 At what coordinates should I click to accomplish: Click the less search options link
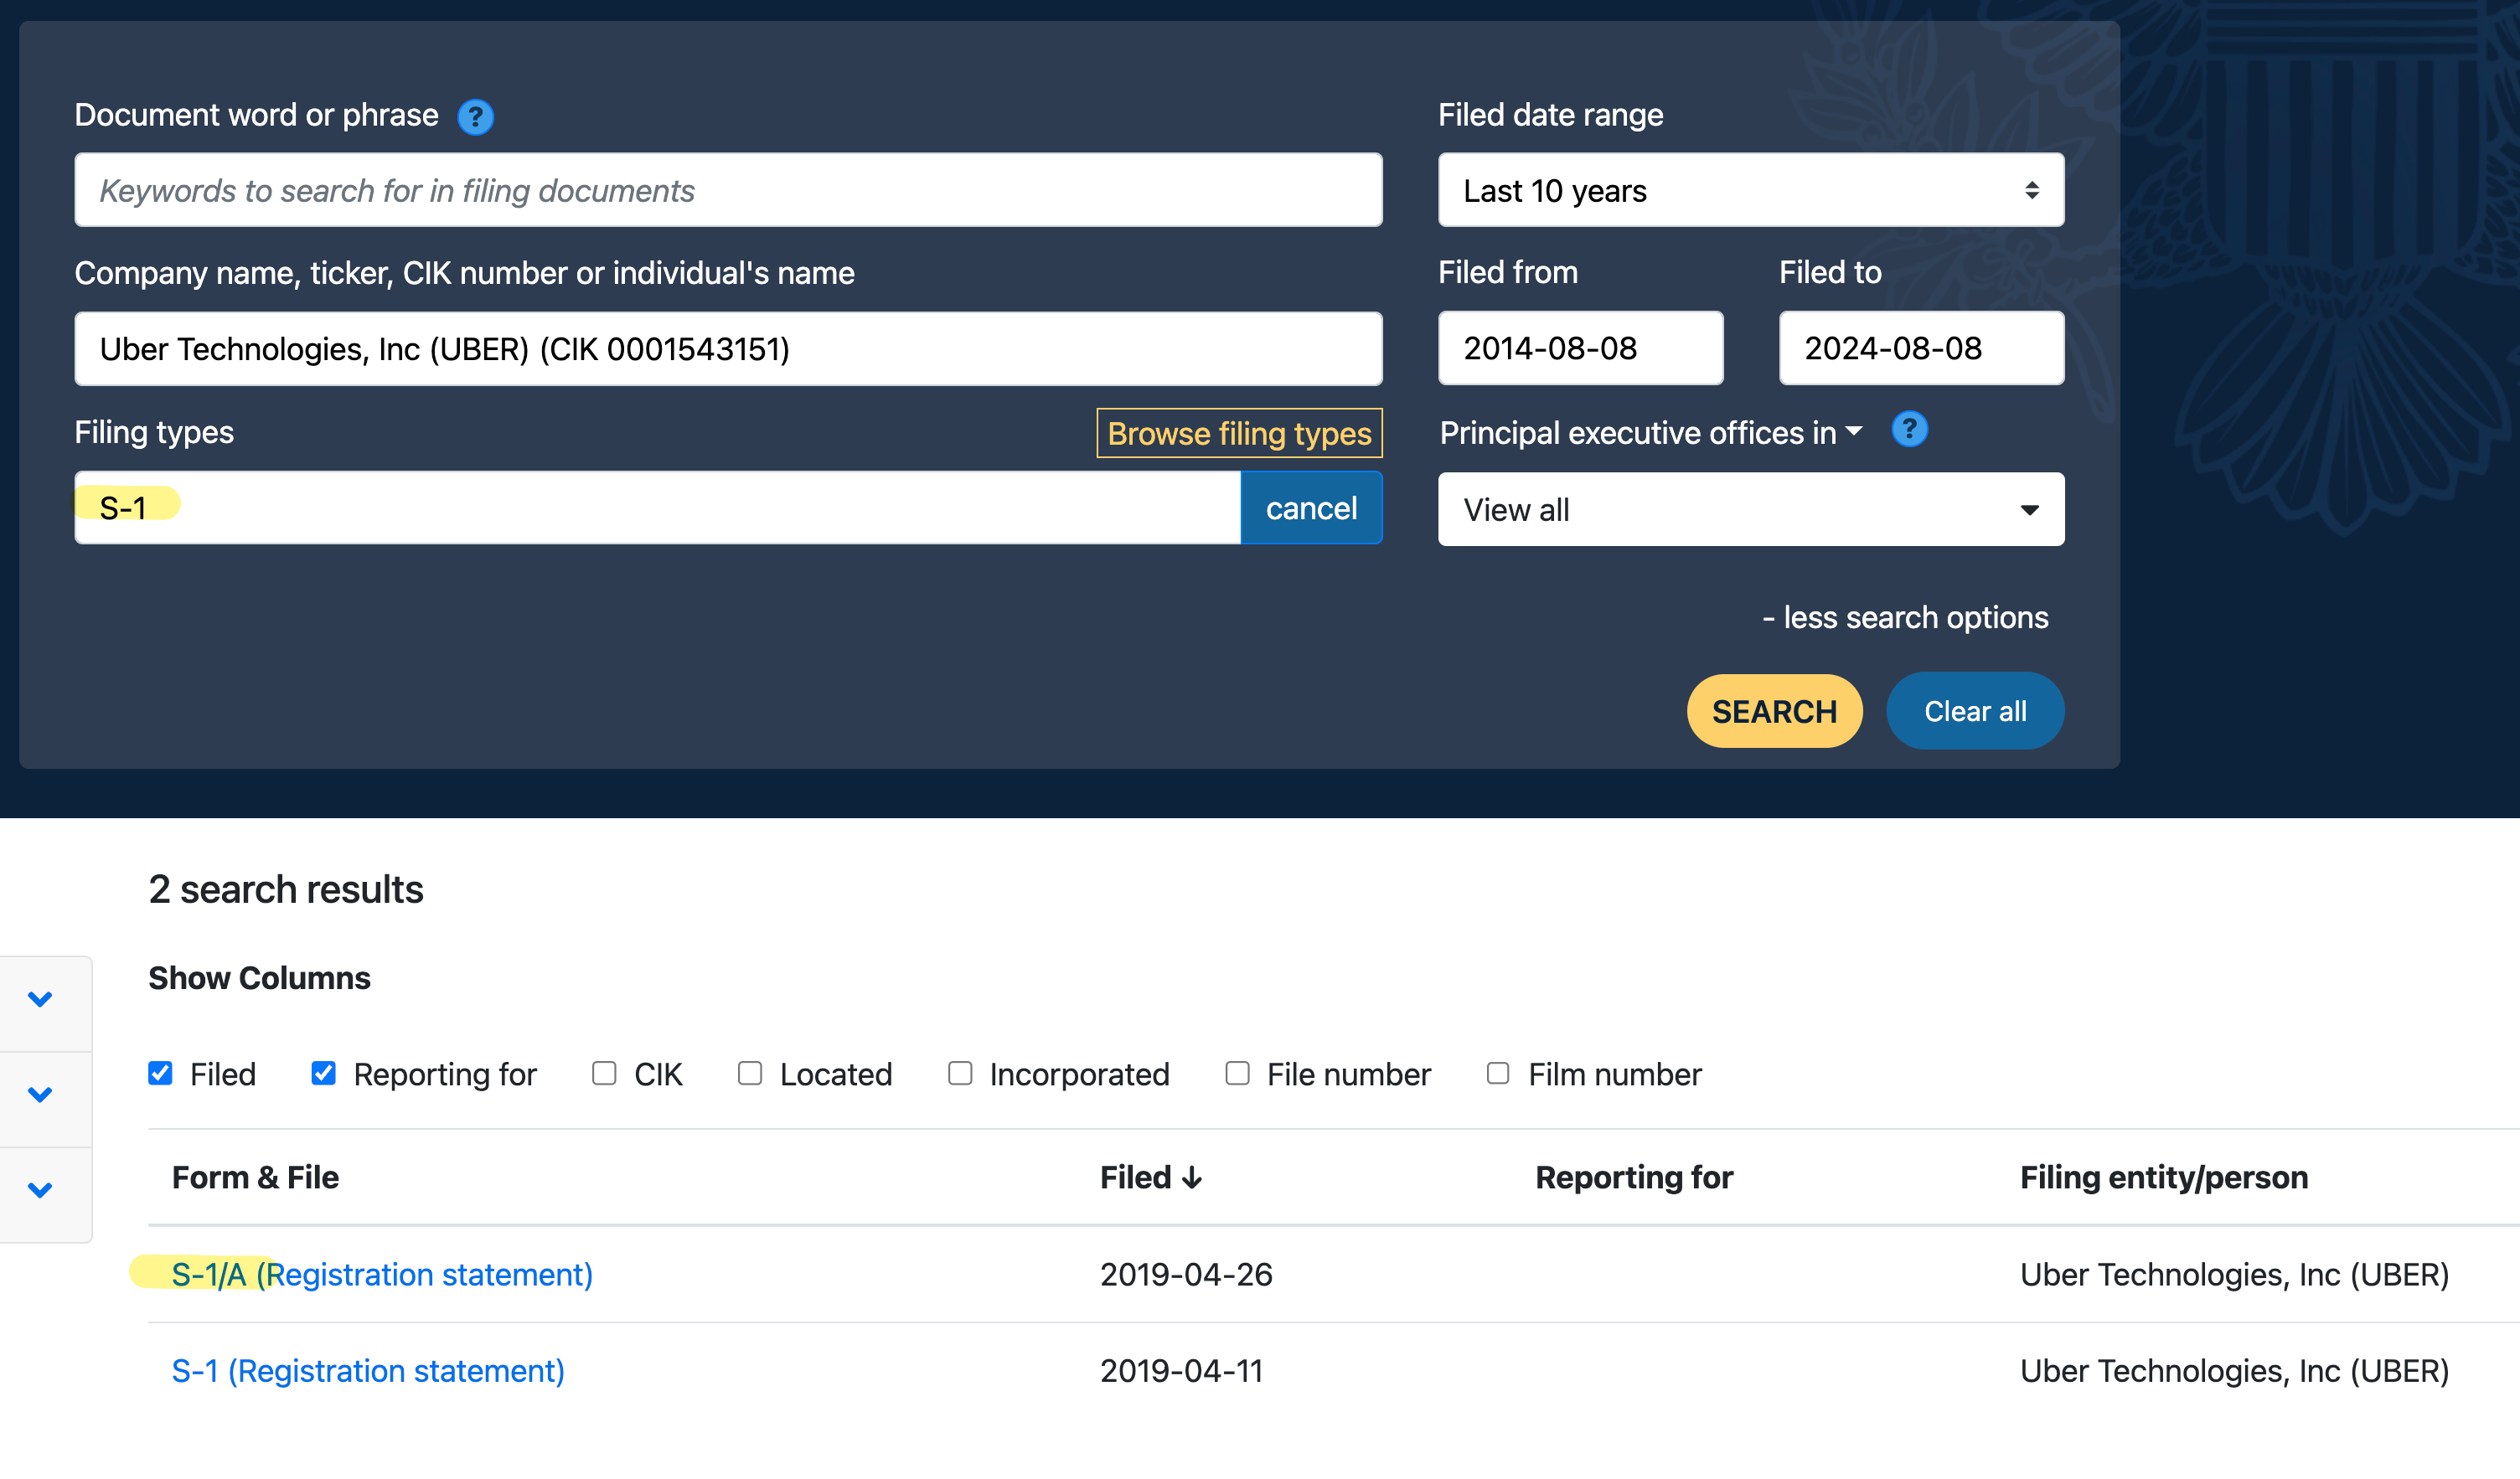pos(1904,618)
